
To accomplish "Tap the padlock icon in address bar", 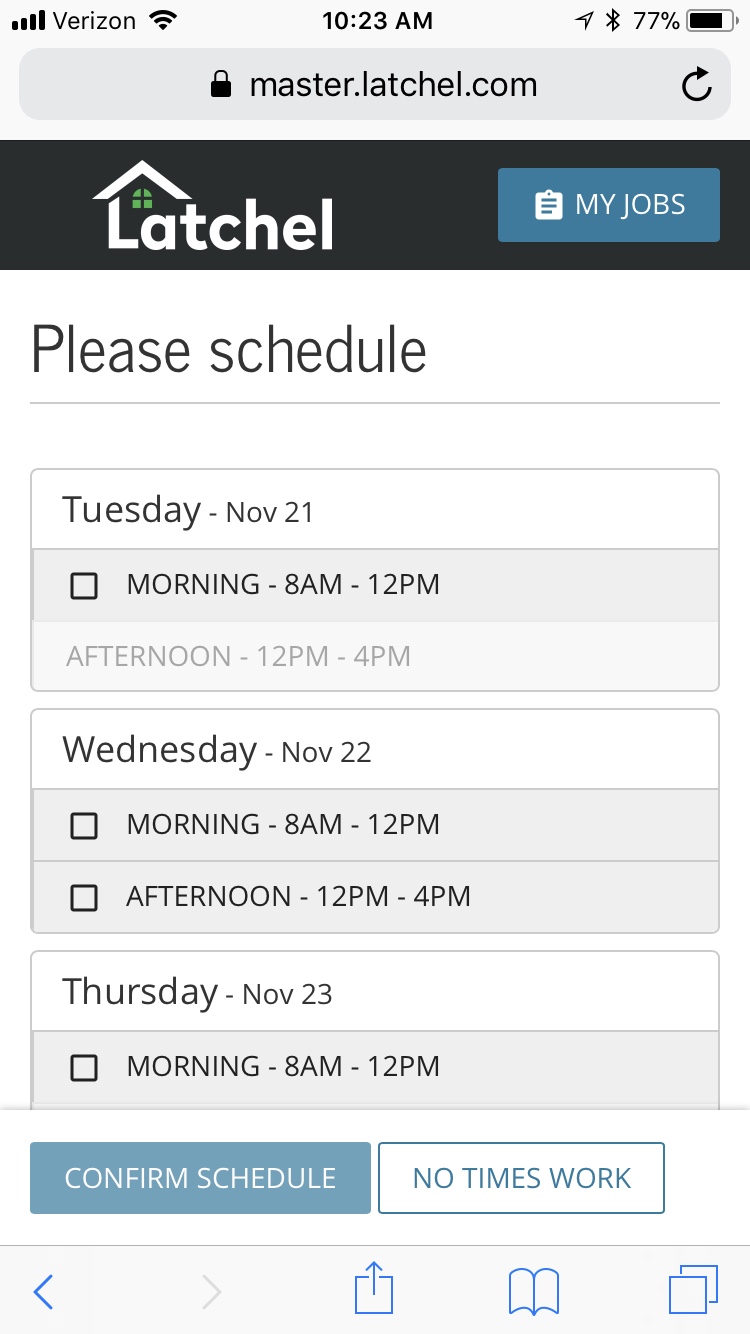I will tap(221, 86).
